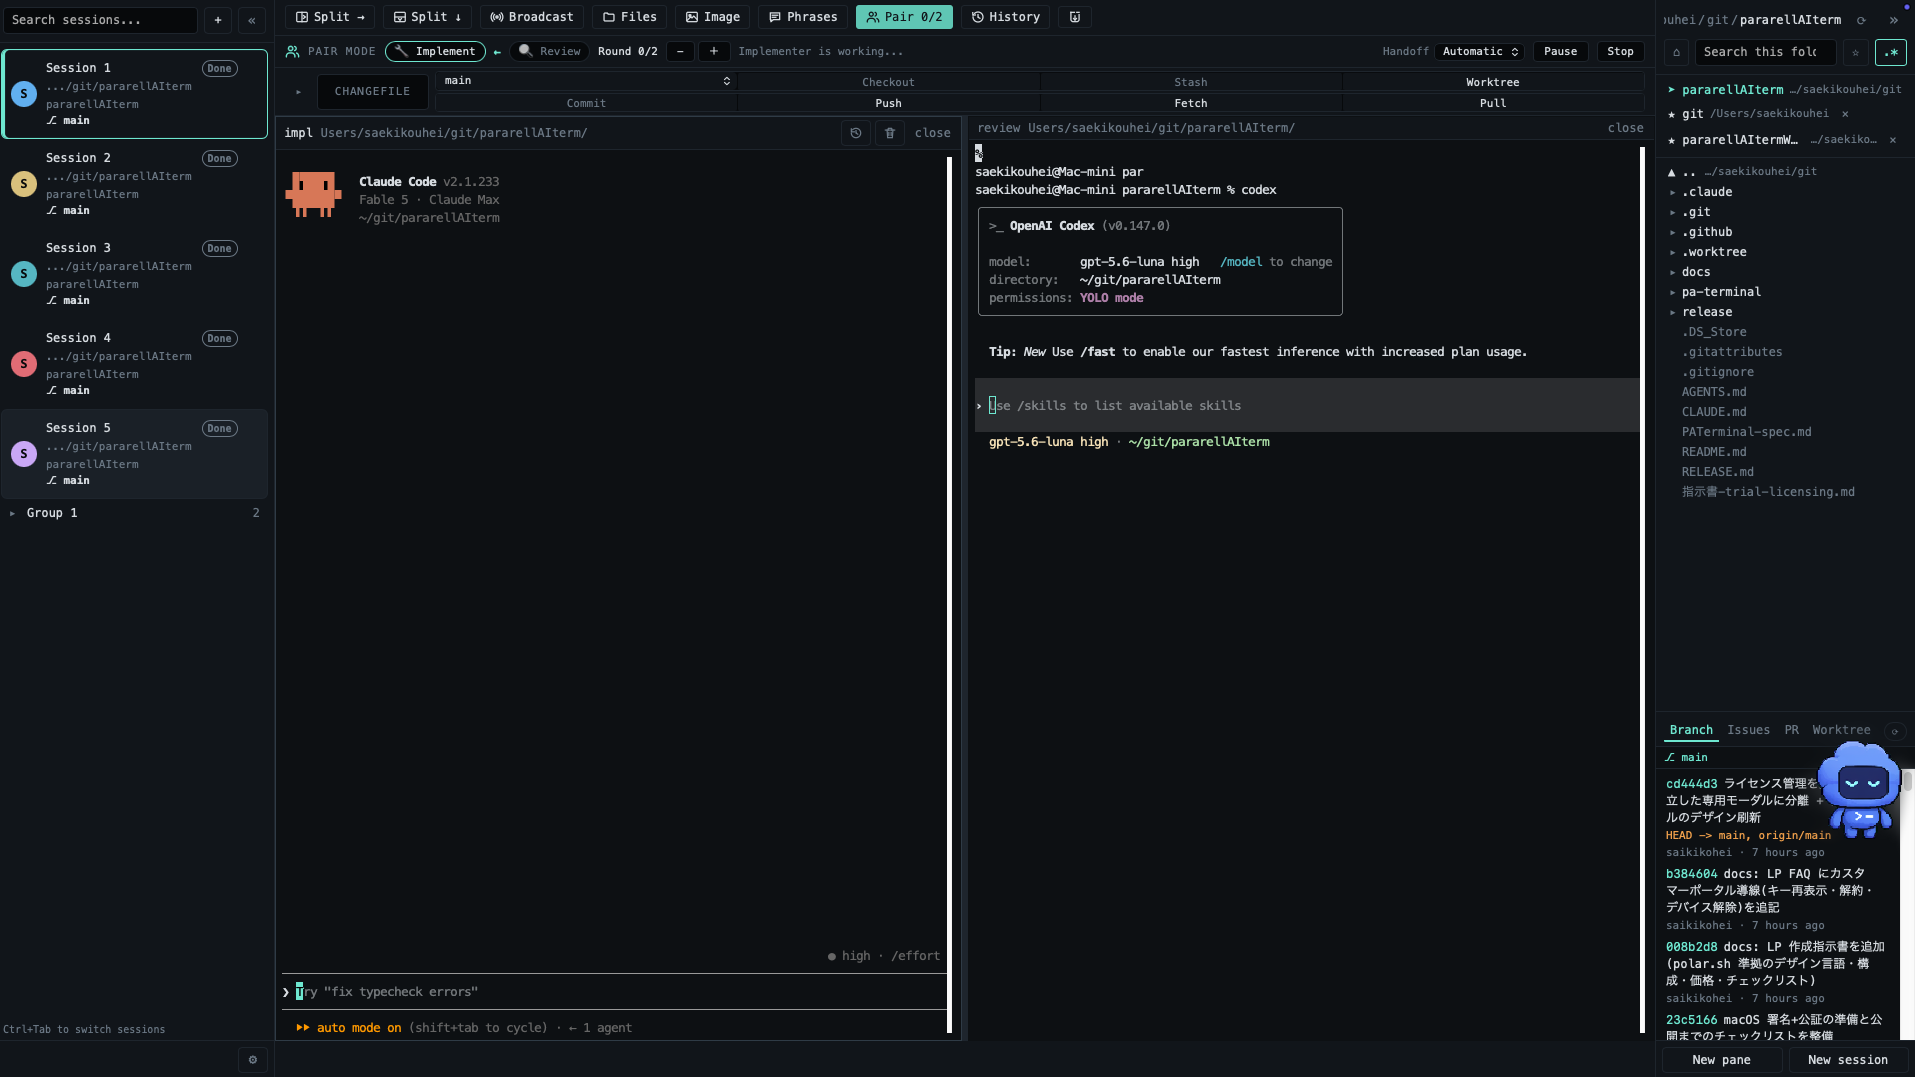Split the pane right with Split →
This screenshot has width=1915, height=1077.
point(330,17)
